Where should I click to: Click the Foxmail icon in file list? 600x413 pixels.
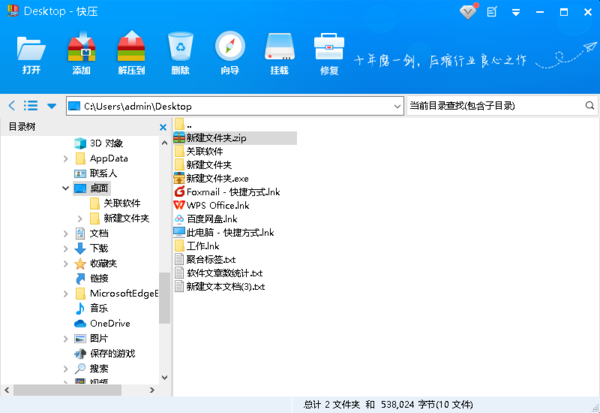point(179,192)
